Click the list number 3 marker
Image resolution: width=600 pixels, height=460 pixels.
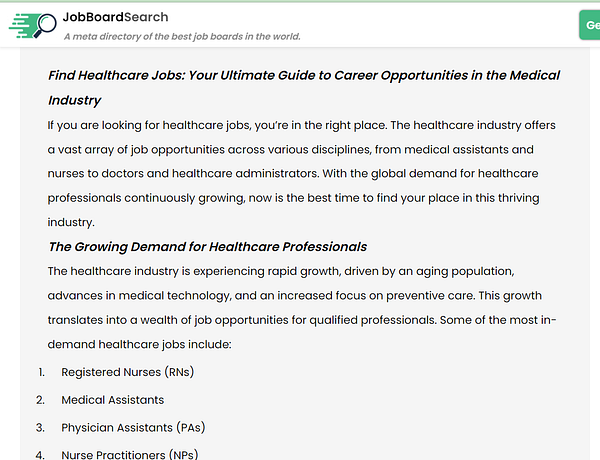coord(40,428)
